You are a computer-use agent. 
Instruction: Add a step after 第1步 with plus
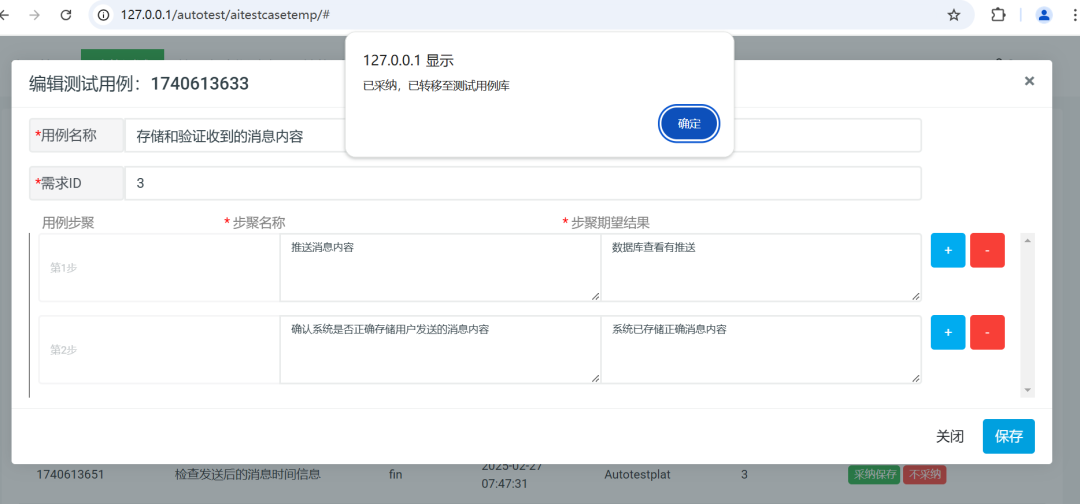coord(948,250)
